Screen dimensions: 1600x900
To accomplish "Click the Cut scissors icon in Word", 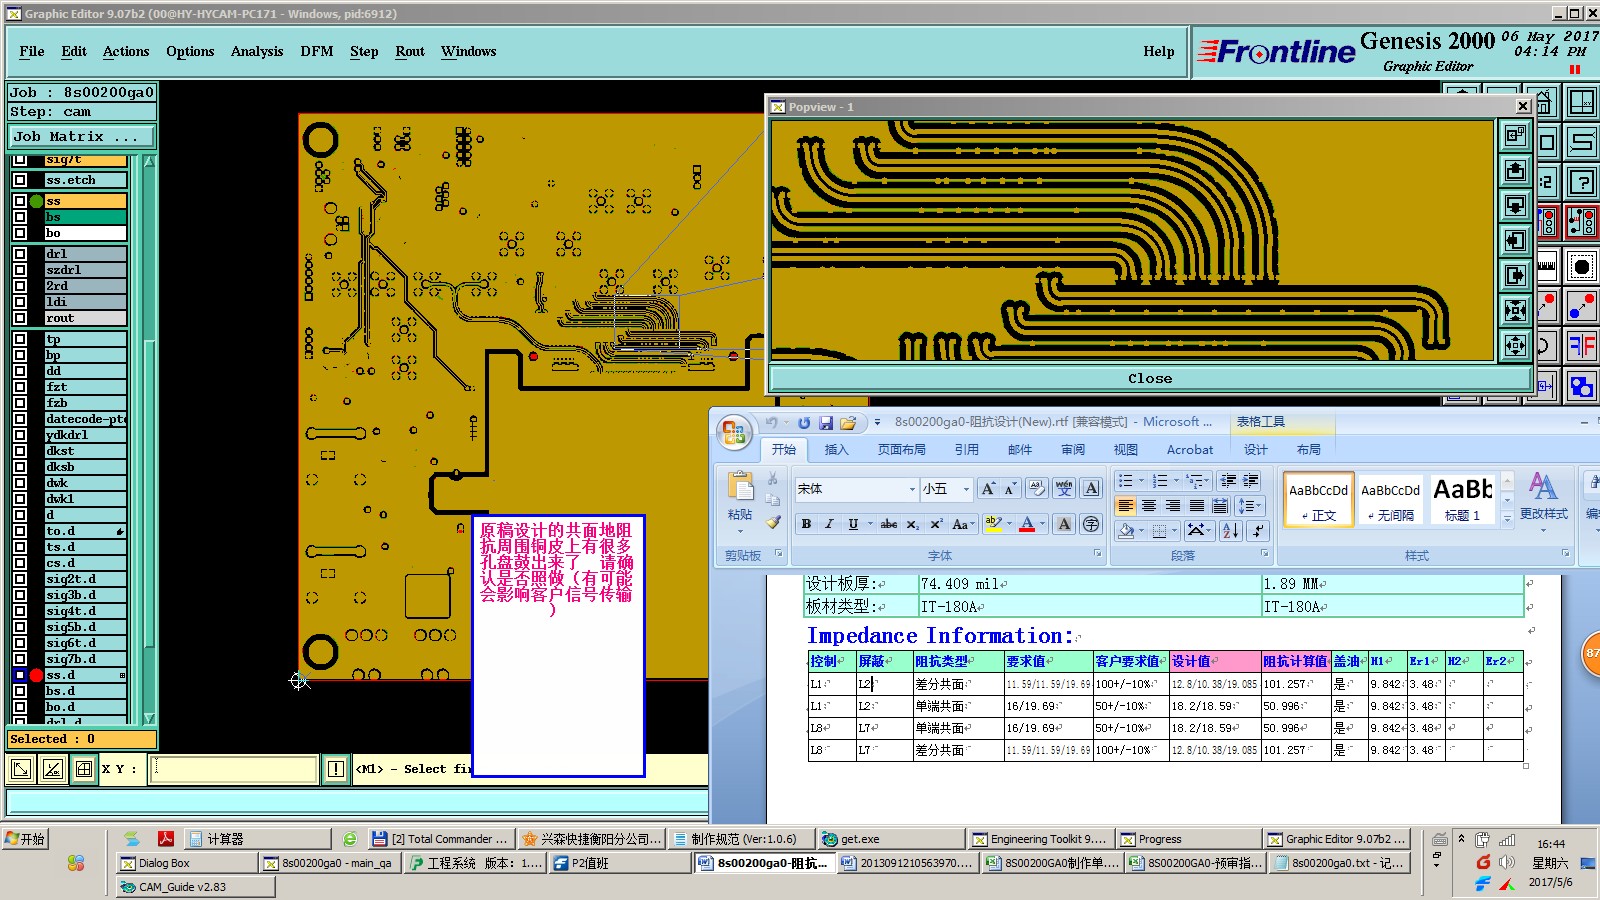I will tap(773, 479).
